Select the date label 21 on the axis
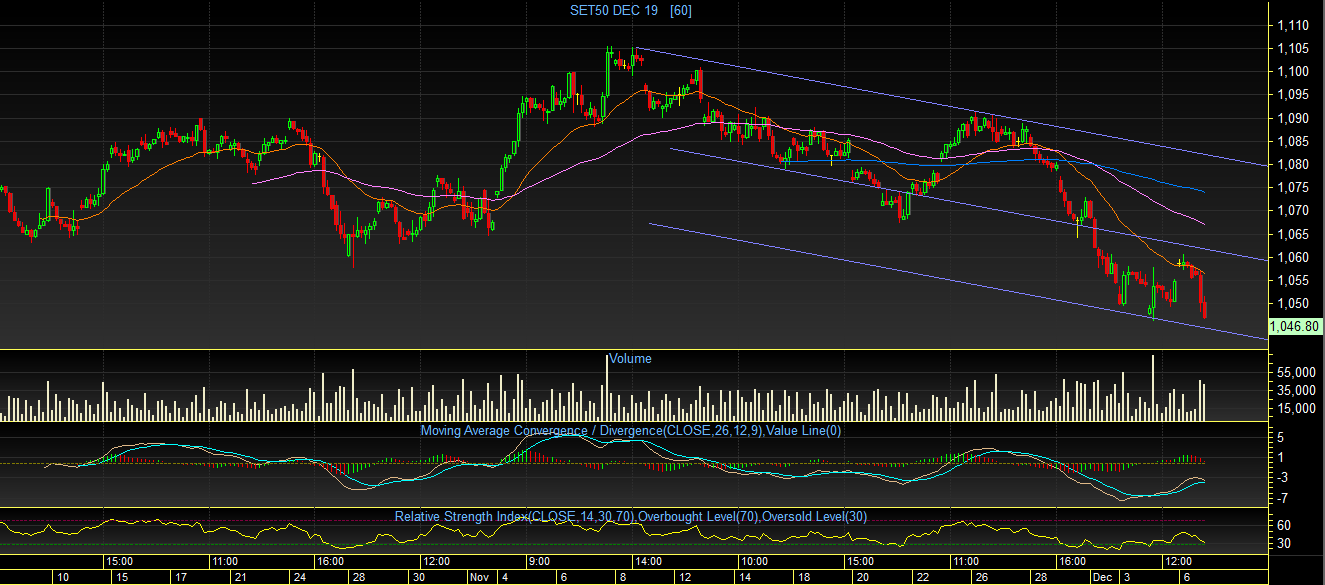The height and width of the screenshot is (585, 1325). click(241, 577)
